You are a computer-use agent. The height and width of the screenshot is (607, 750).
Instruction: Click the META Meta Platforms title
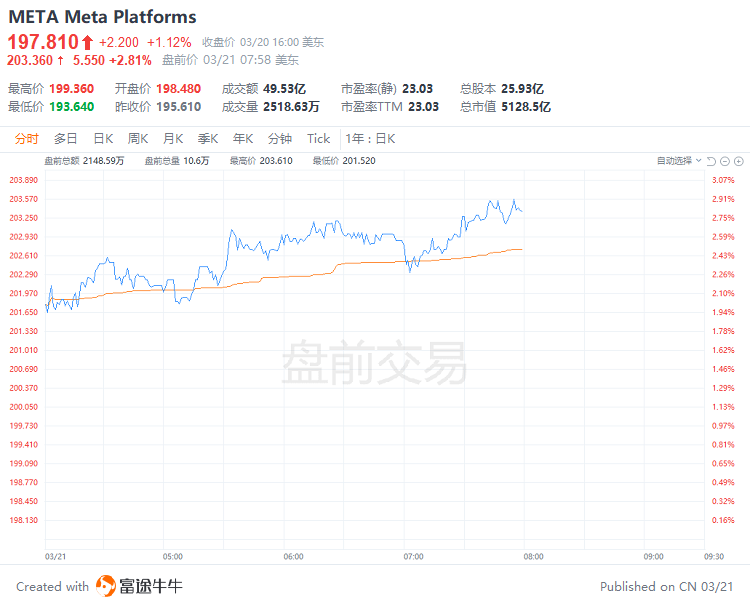coord(102,17)
